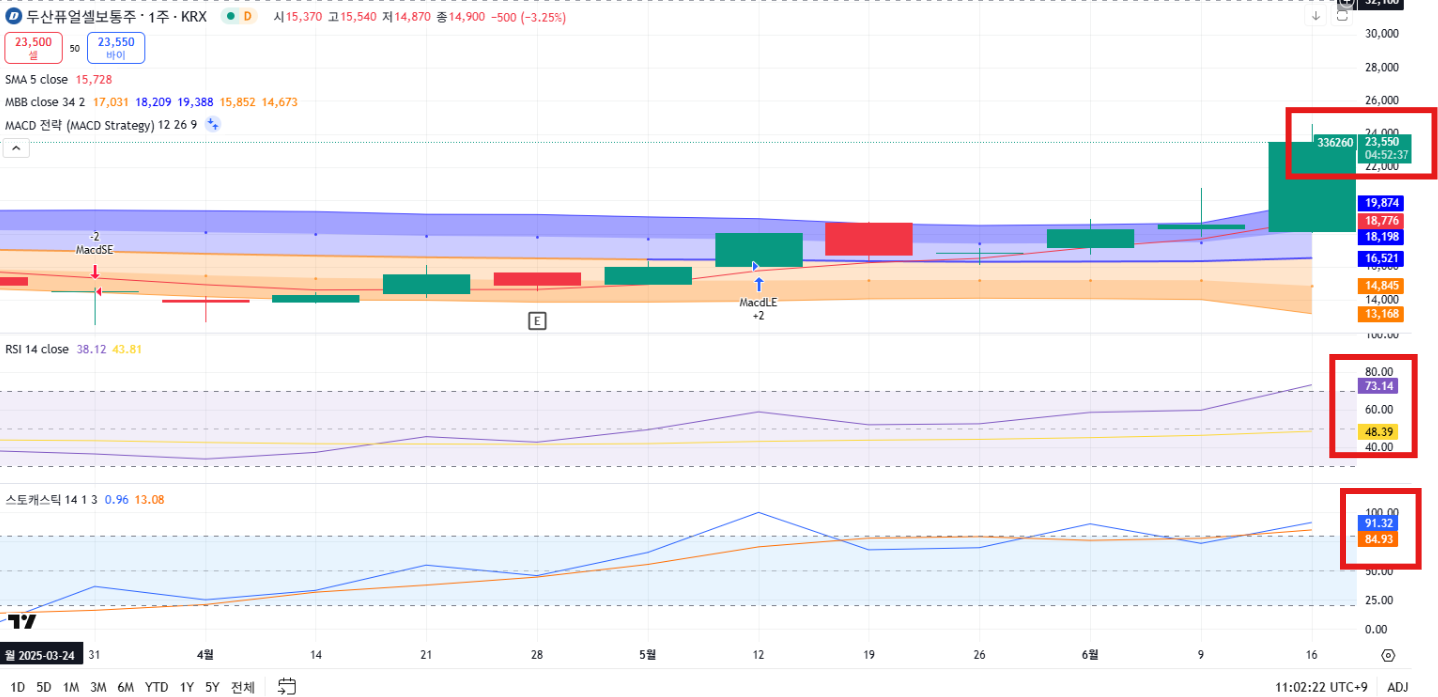
Task: Click the 스토캐스틱 14 1 3 legend
Action: click(x=52, y=498)
